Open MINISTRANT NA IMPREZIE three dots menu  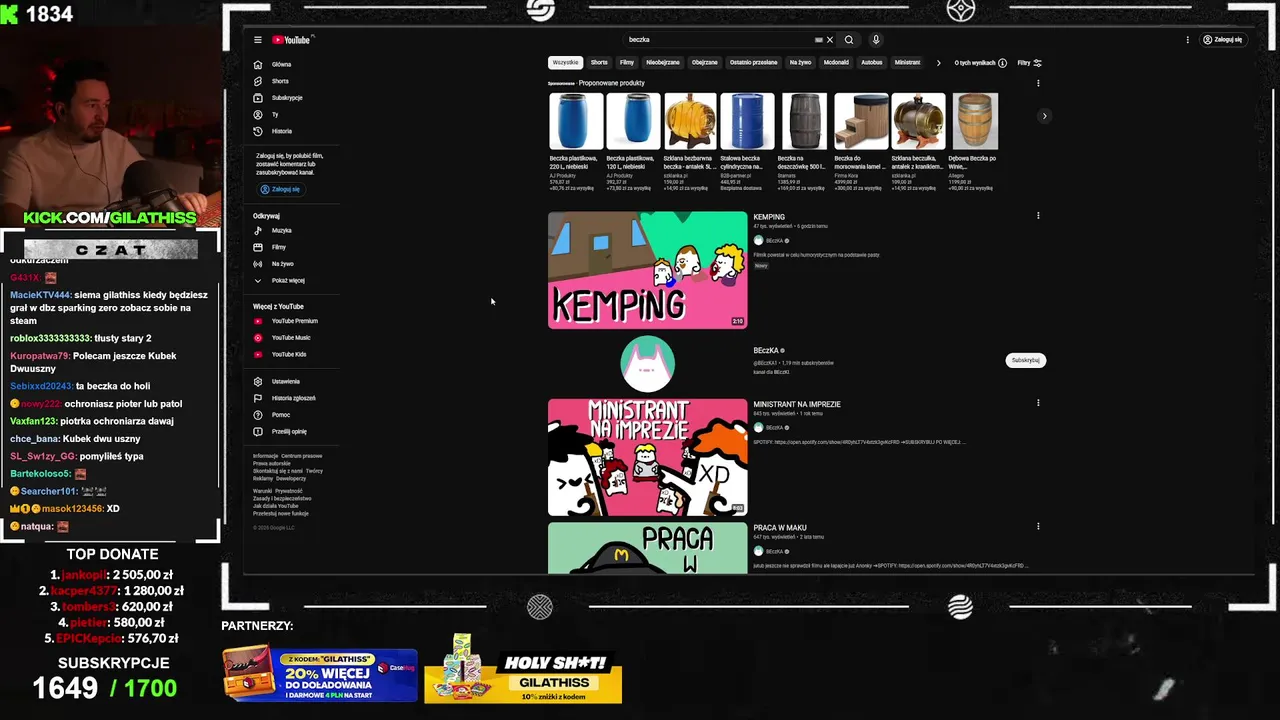tap(1038, 403)
